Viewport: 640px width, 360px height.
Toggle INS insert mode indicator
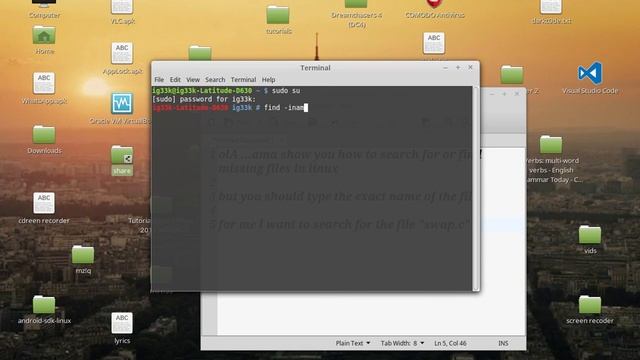[503, 343]
